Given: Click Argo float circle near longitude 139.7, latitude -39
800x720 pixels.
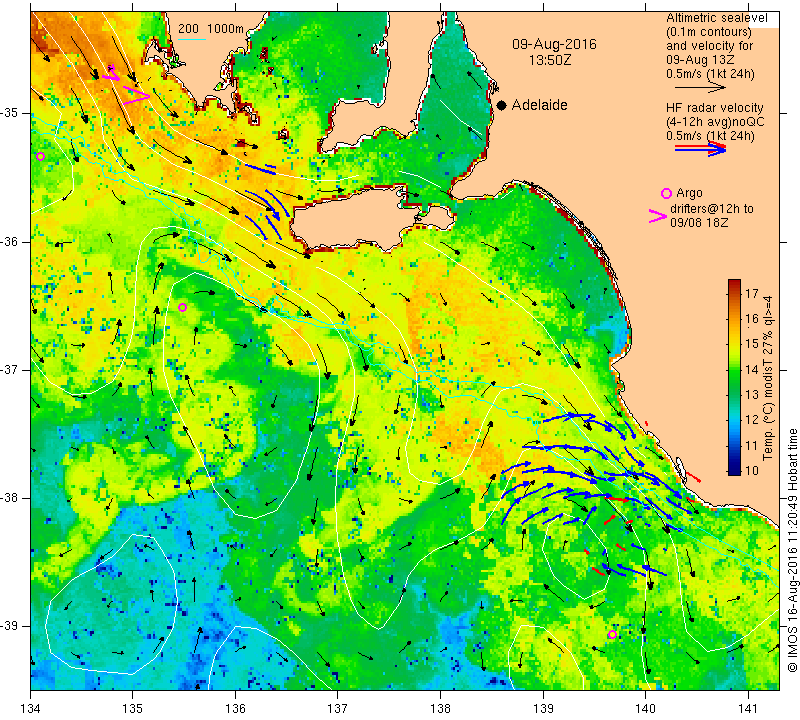Looking at the screenshot, I should [612, 634].
